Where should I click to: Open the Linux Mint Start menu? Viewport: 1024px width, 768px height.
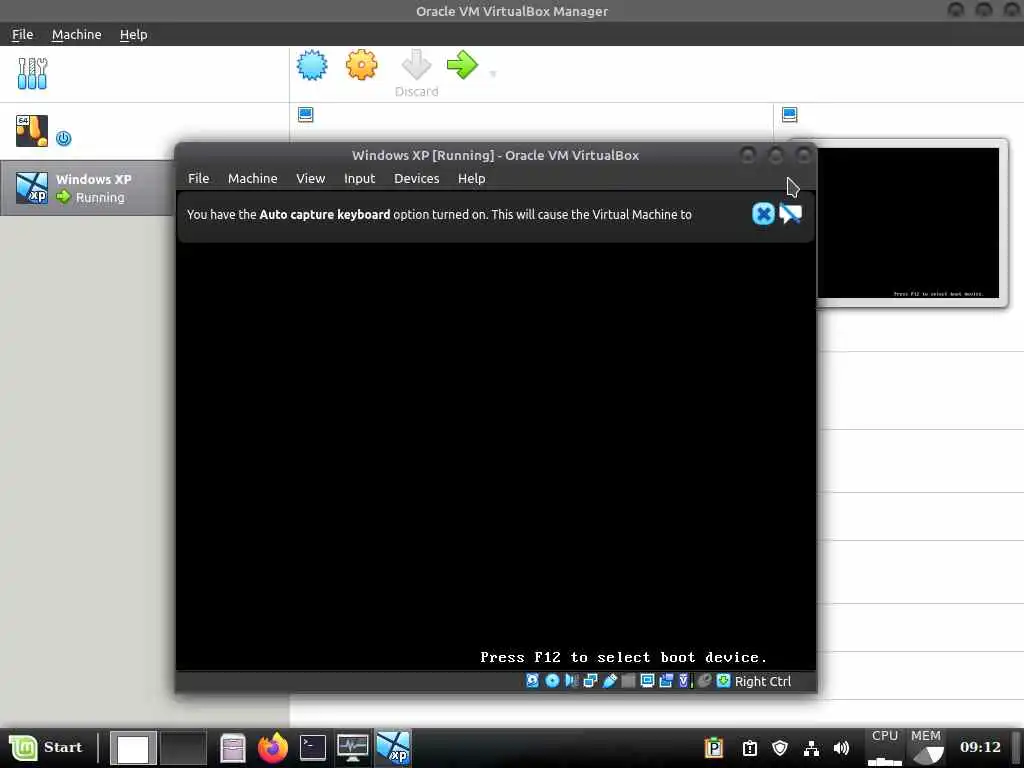[x=46, y=747]
